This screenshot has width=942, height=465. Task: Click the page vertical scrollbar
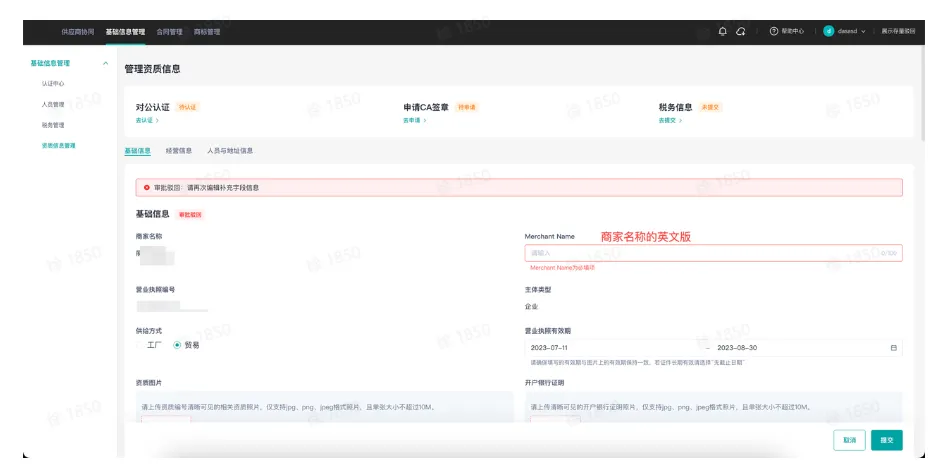point(924,96)
